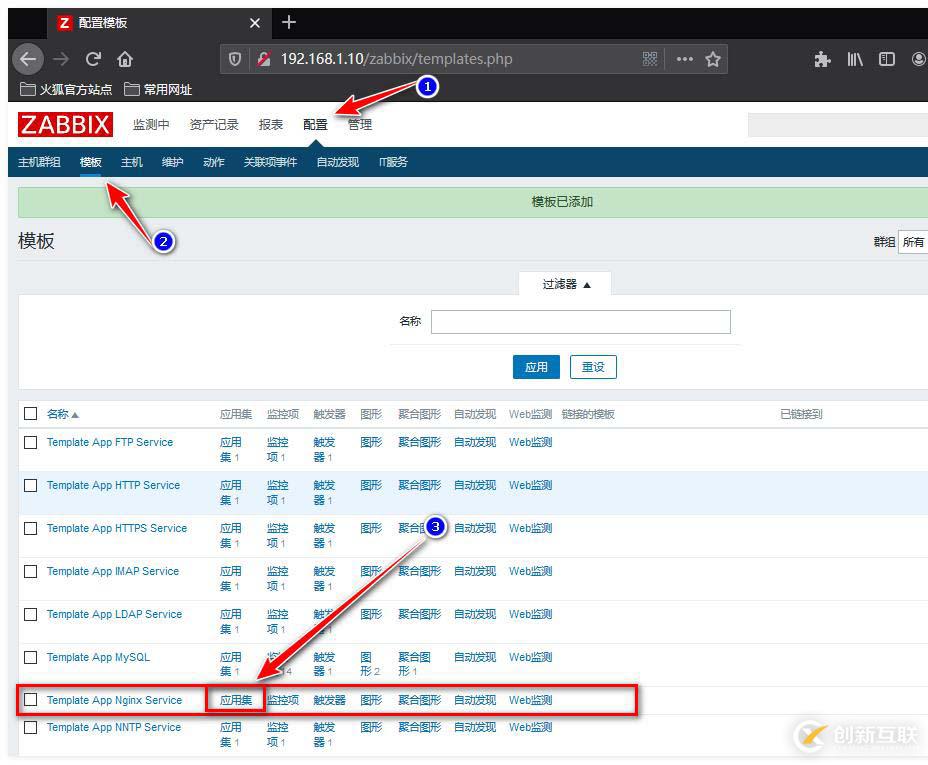This screenshot has height=765, width=928.
Task: Click the 重设 filter reset button
Action: pyautogui.click(x=593, y=367)
